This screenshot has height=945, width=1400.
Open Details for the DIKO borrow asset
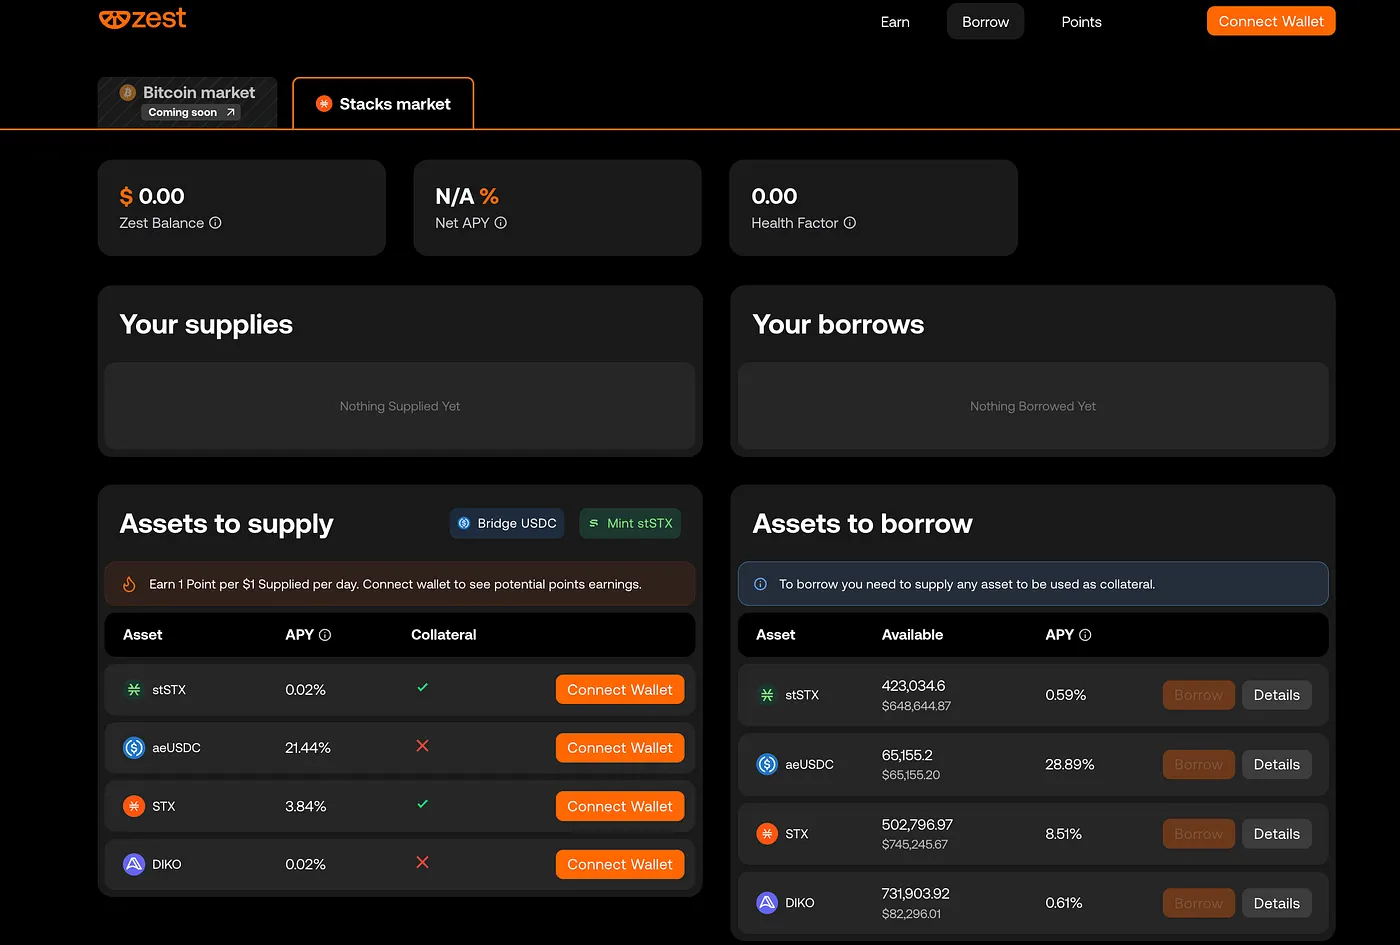pos(1276,903)
